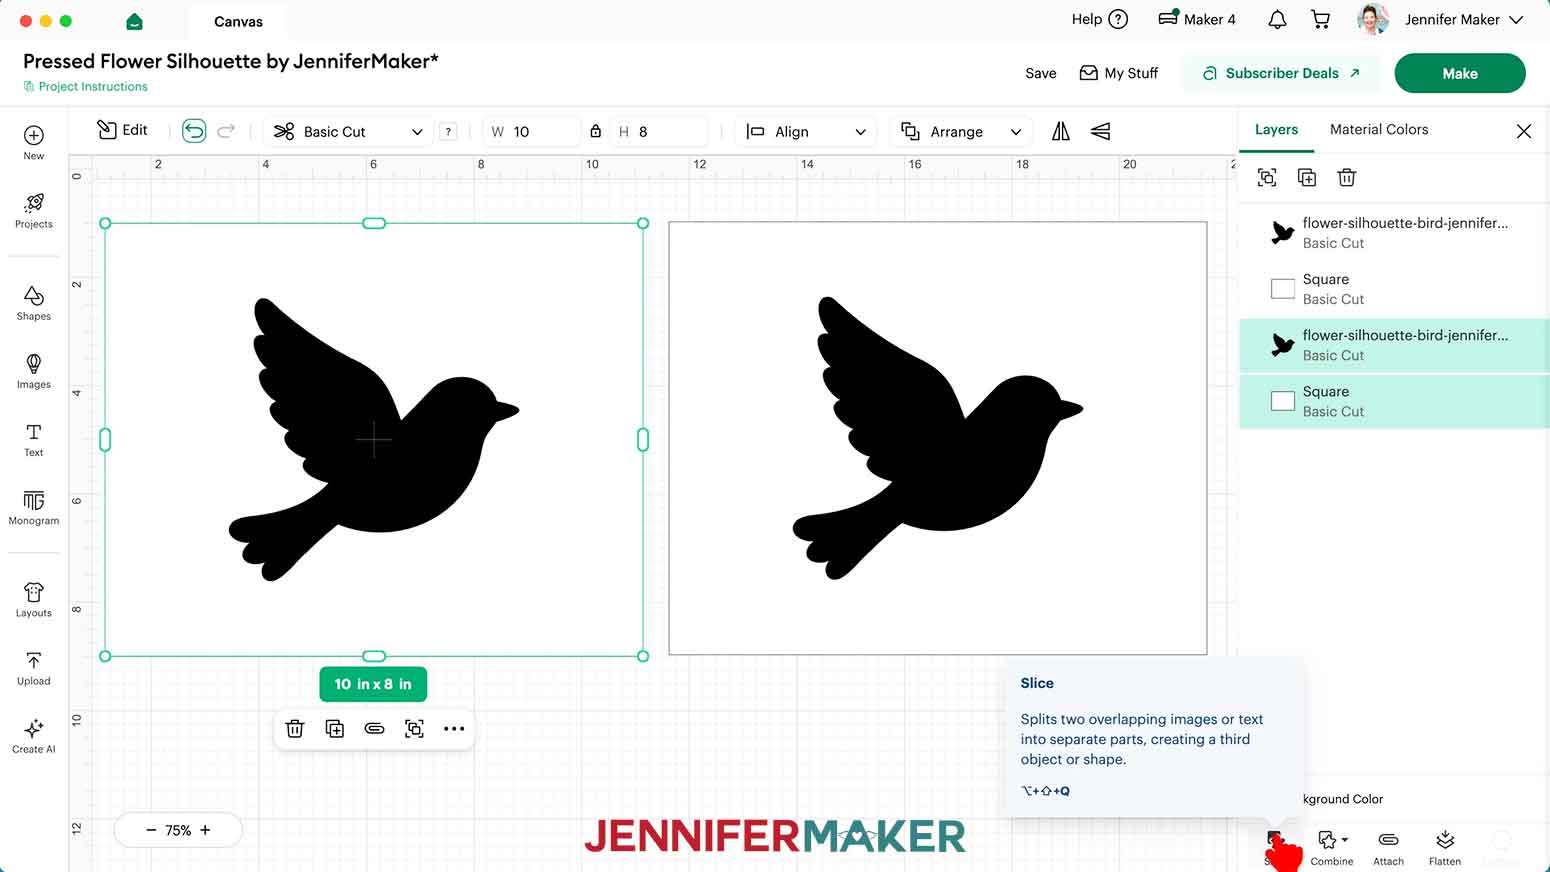The height and width of the screenshot is (872, 1550).
Task: Open My Stuff
Action: (x=1119, y=73)
